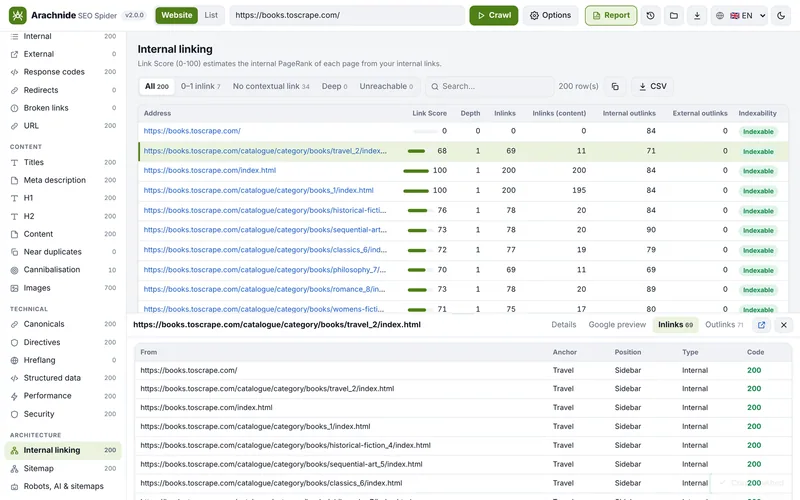Open the romance_8 category address link
Image resolution: width=800 pixels, height=500 pixels.
(x=264, y=289)
